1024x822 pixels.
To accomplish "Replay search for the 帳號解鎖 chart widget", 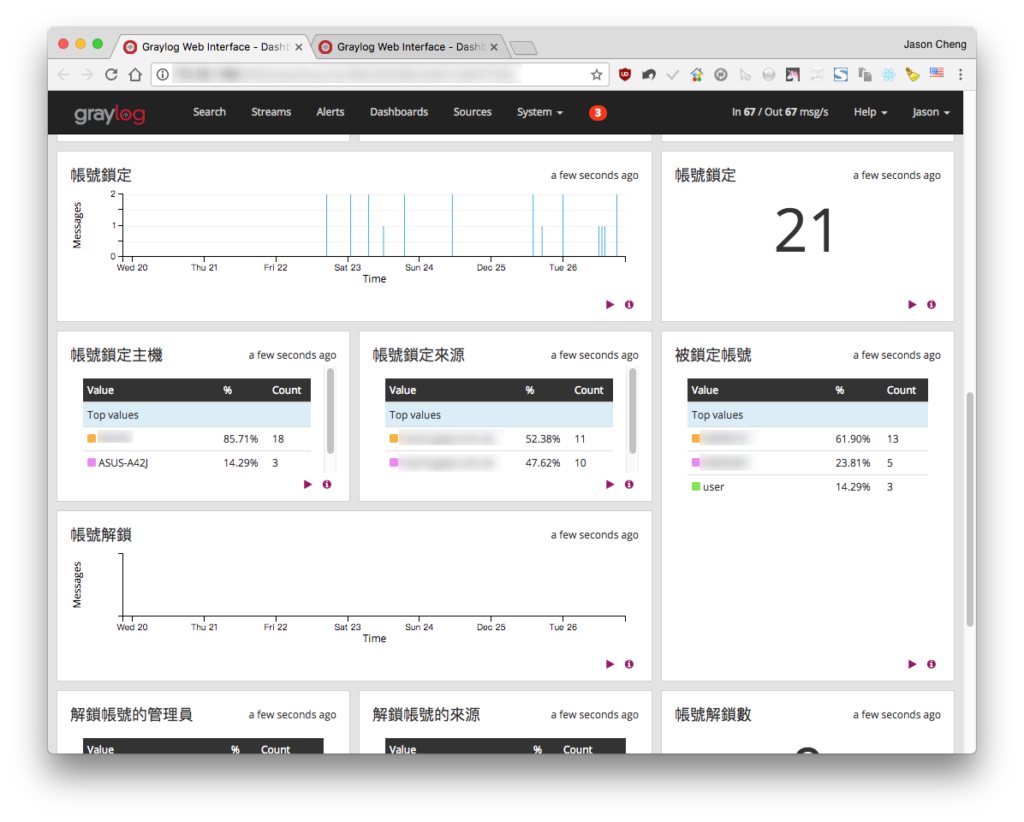I will point(610,664).
